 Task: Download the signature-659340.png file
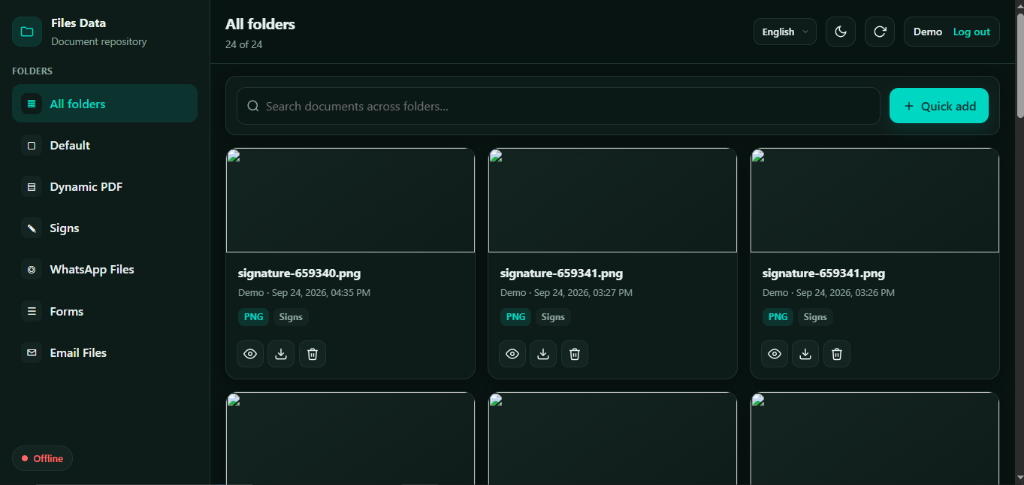coord(281,354)
